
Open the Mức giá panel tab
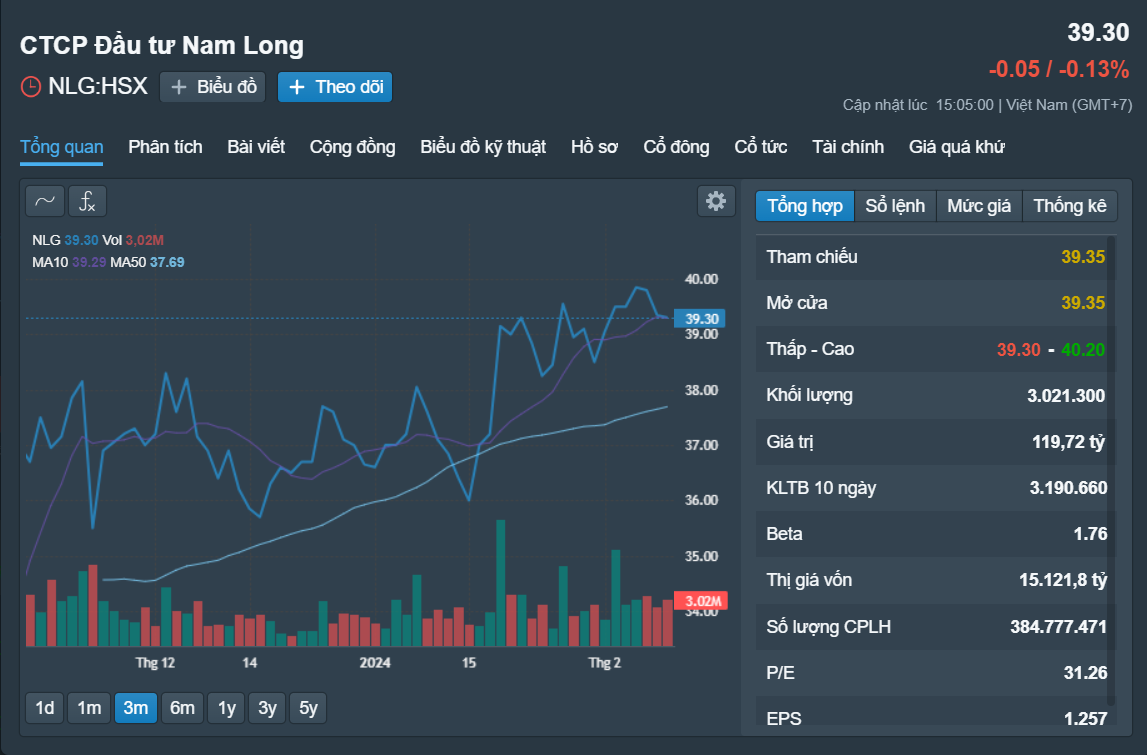pyautogui.click(x=979, y=206)
